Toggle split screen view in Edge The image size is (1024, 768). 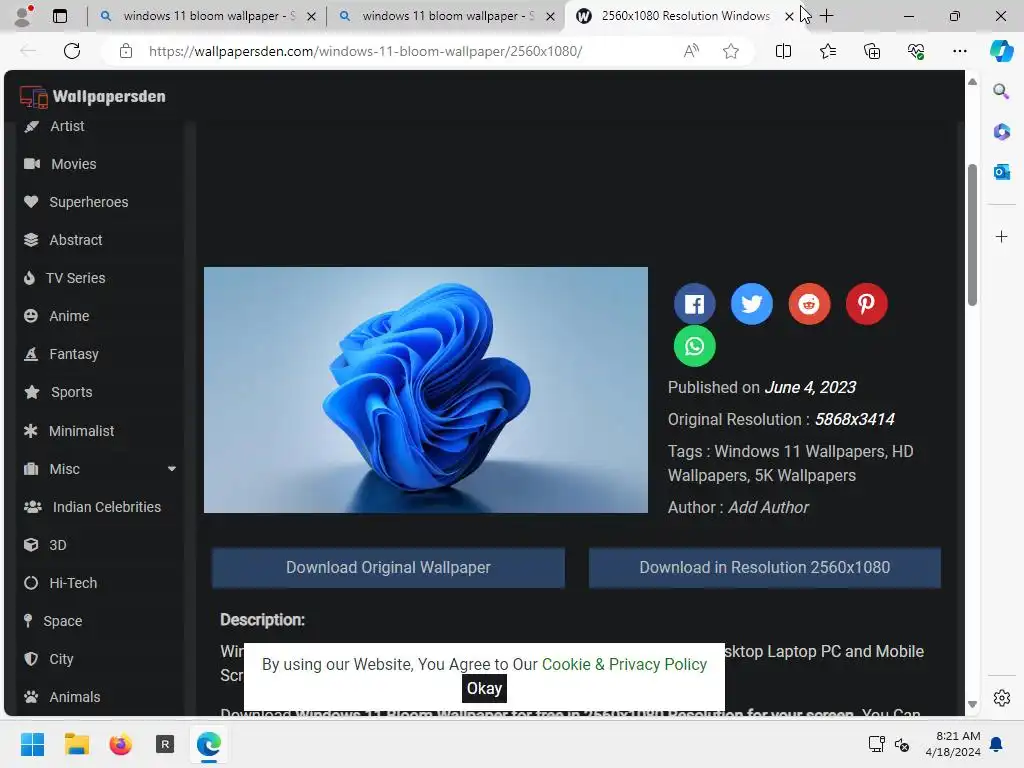[783, 51]
